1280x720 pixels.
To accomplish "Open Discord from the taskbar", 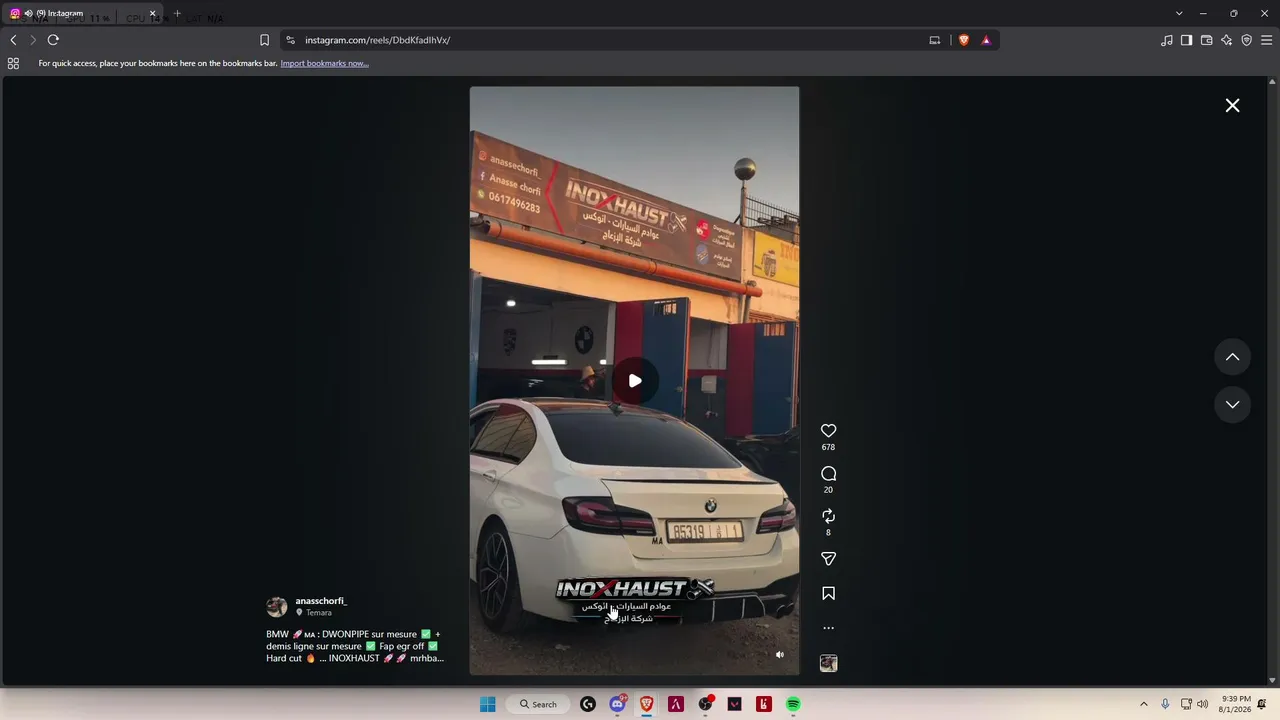I will [617, 704].
